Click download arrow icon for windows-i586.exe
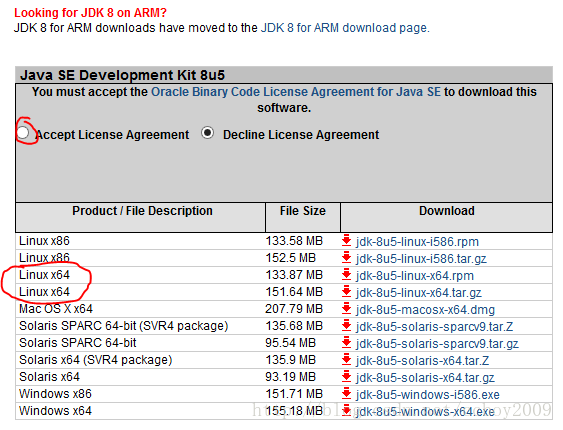This screenshot has height=430, width=563. point(346,394)
